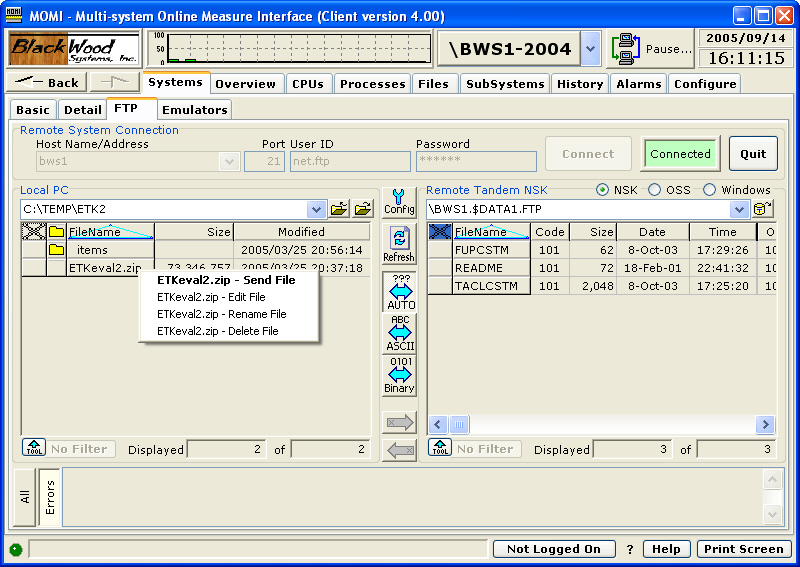Go up one local folder level
The width and height of the screenshot is (800, 567).
(339, 209)
